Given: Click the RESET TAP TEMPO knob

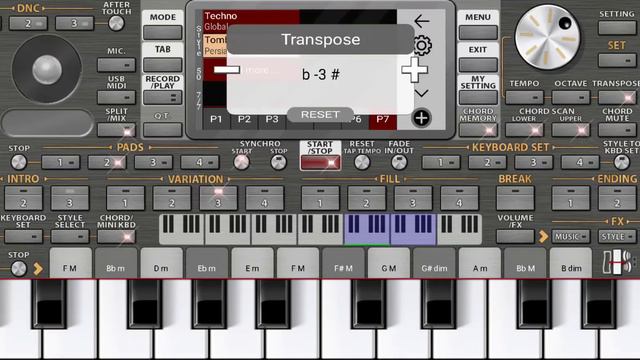Looking at the screenshot, I should [362, 162].
